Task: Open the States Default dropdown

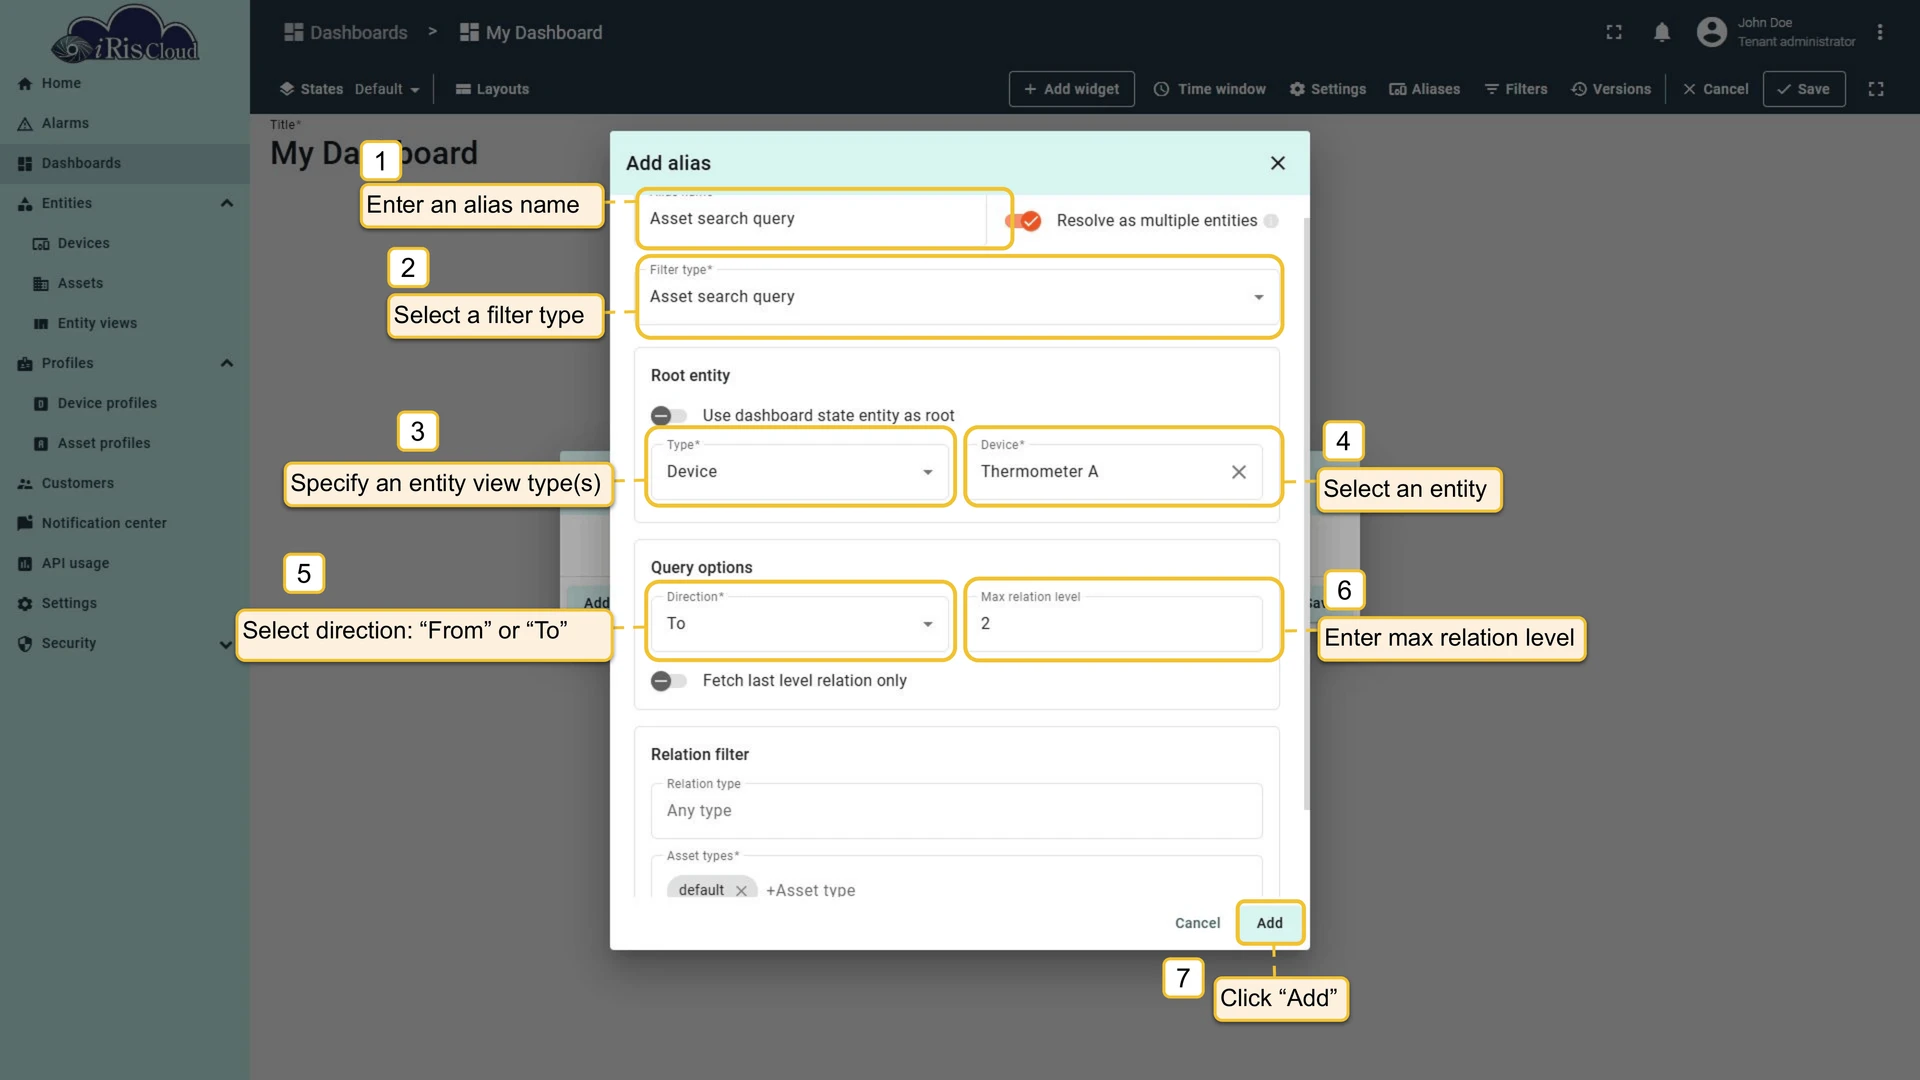Action: coord(386,89)
